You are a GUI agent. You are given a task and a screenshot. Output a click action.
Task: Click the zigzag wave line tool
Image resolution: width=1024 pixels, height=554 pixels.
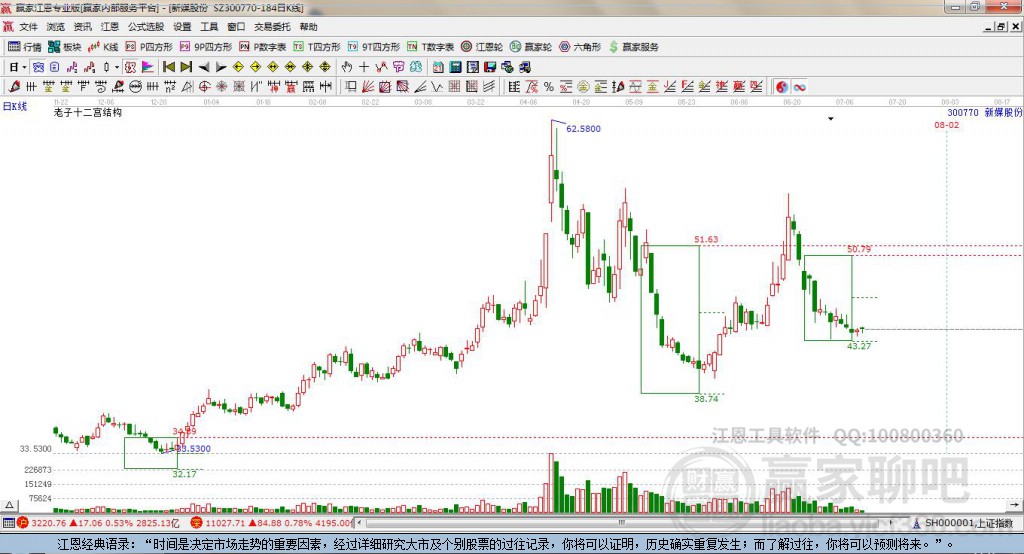[438, 86]
